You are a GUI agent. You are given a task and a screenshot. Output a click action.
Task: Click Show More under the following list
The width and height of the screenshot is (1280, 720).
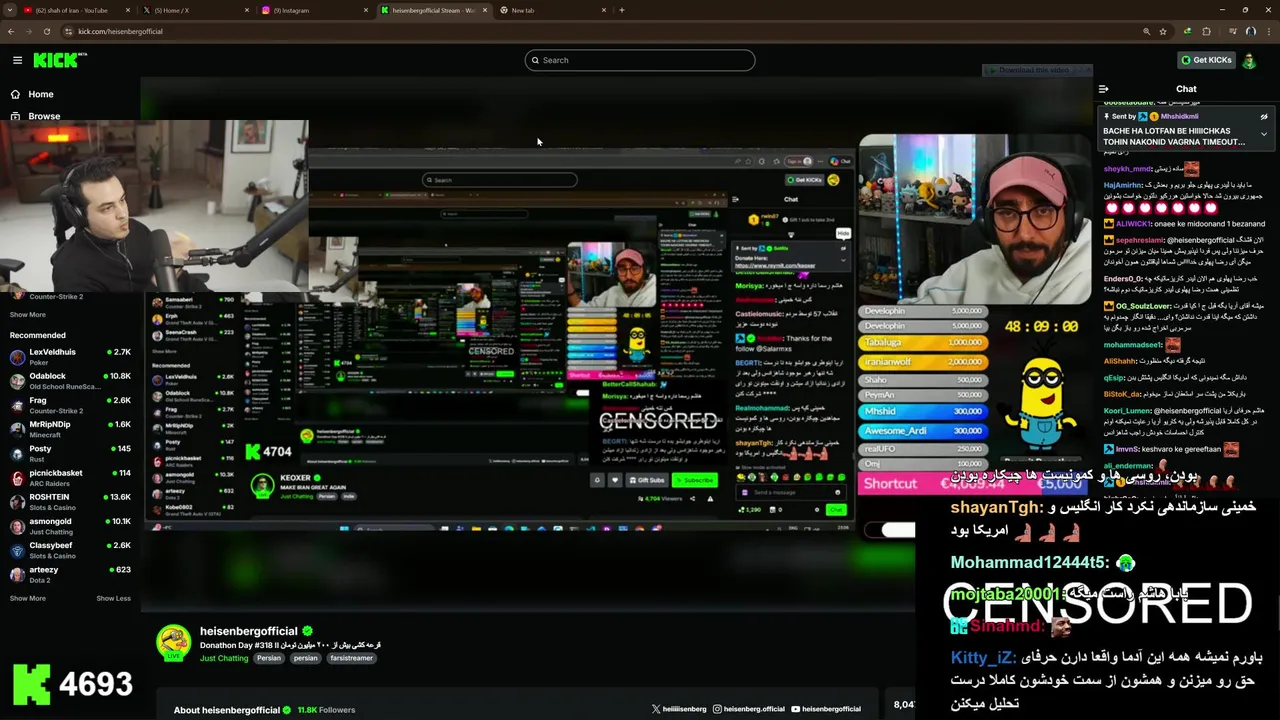point(27,315)
